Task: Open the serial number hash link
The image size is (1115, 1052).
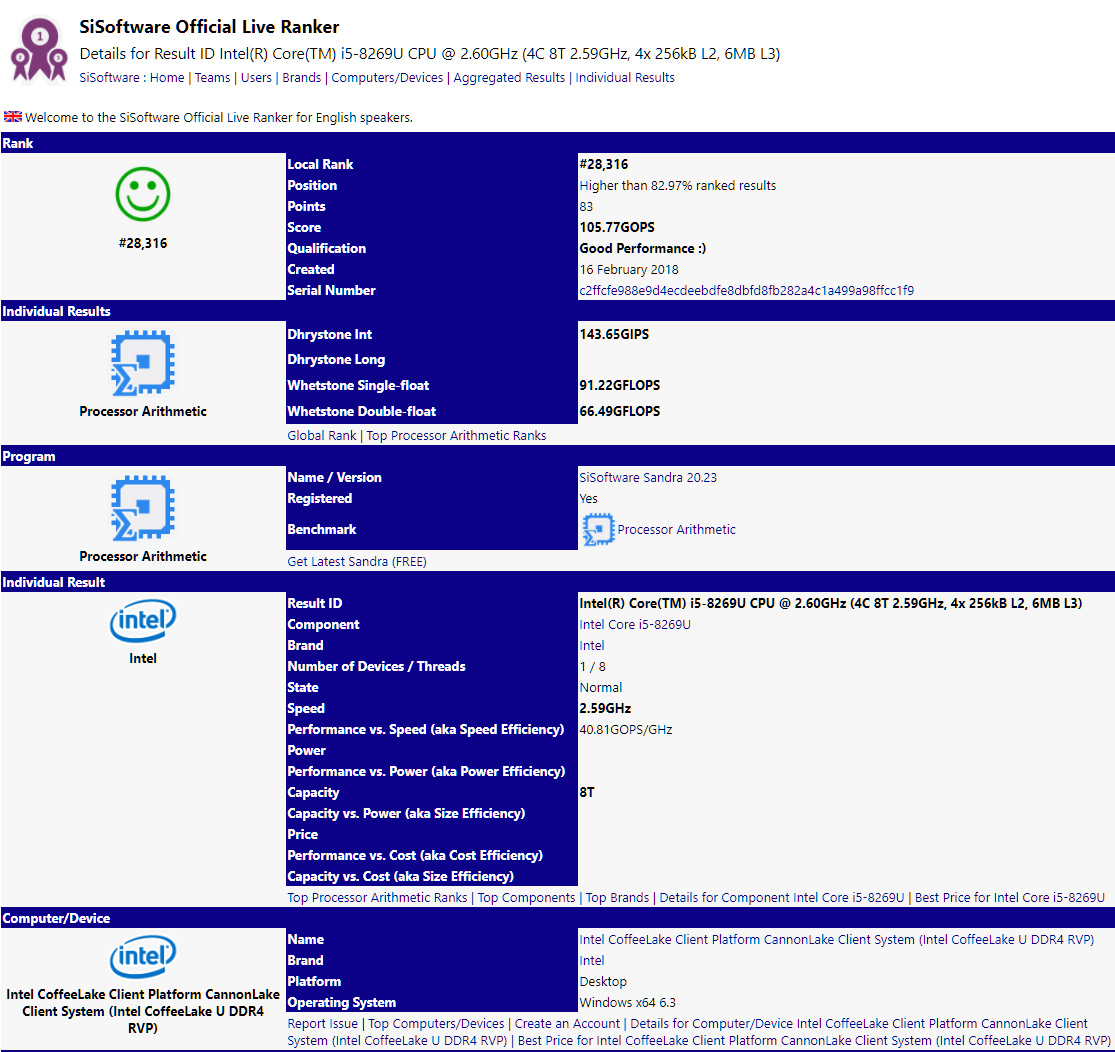Action: pos(747,290)
